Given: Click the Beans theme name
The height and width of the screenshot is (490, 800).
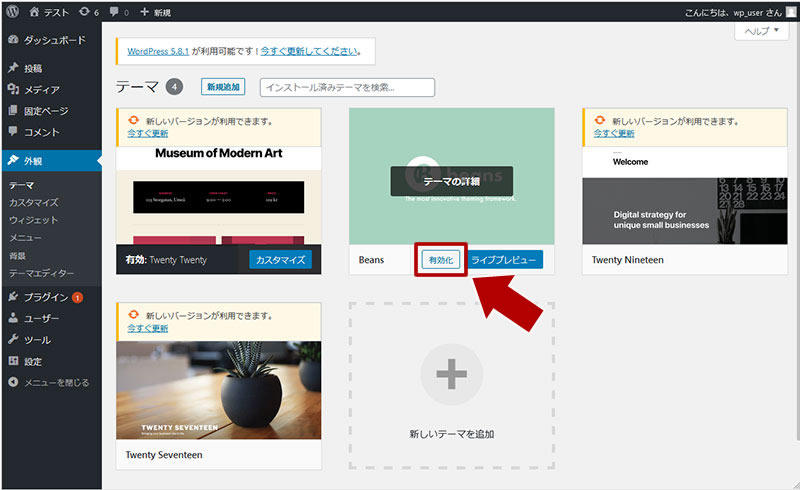Looking at the screenshot, I should 371,260.
